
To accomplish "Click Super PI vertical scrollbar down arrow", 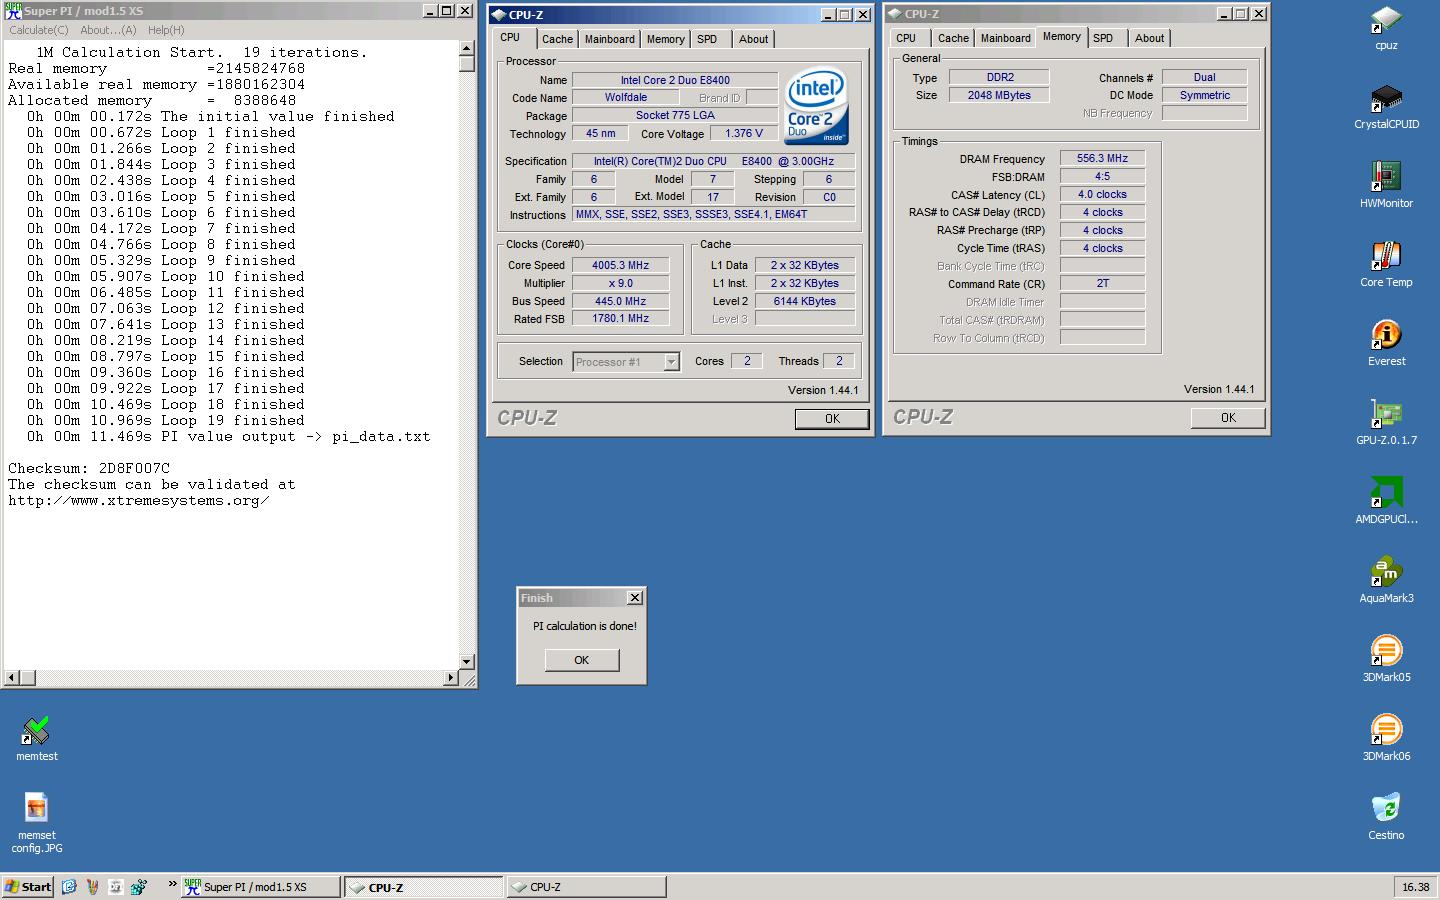I will click(x=466, y=661).
